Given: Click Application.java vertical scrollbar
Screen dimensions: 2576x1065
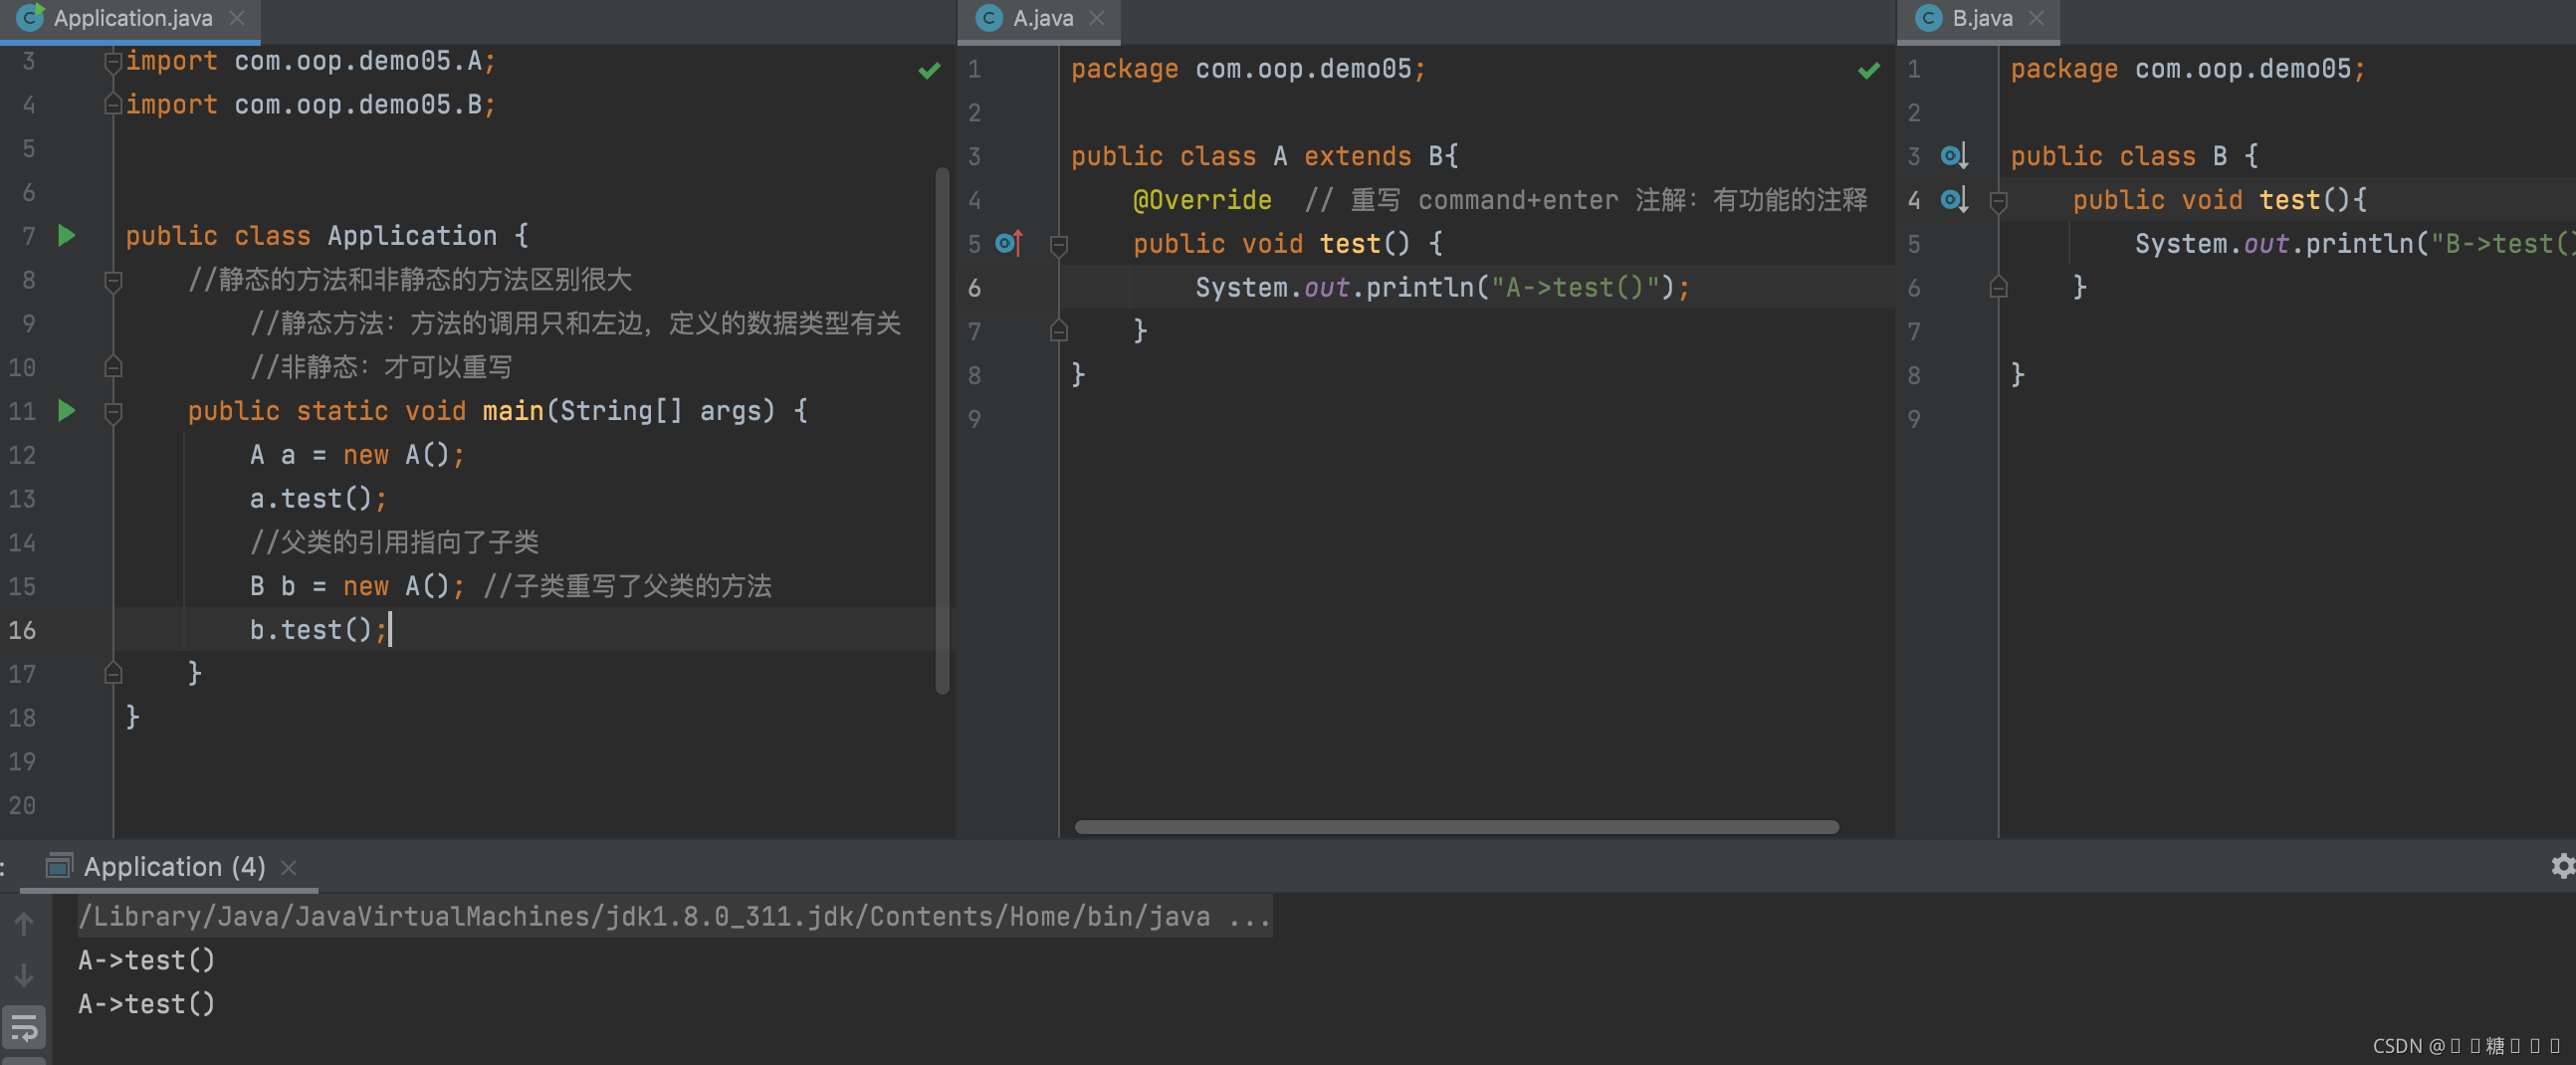Looking at the screenshot, I should [x=942, y=431].
